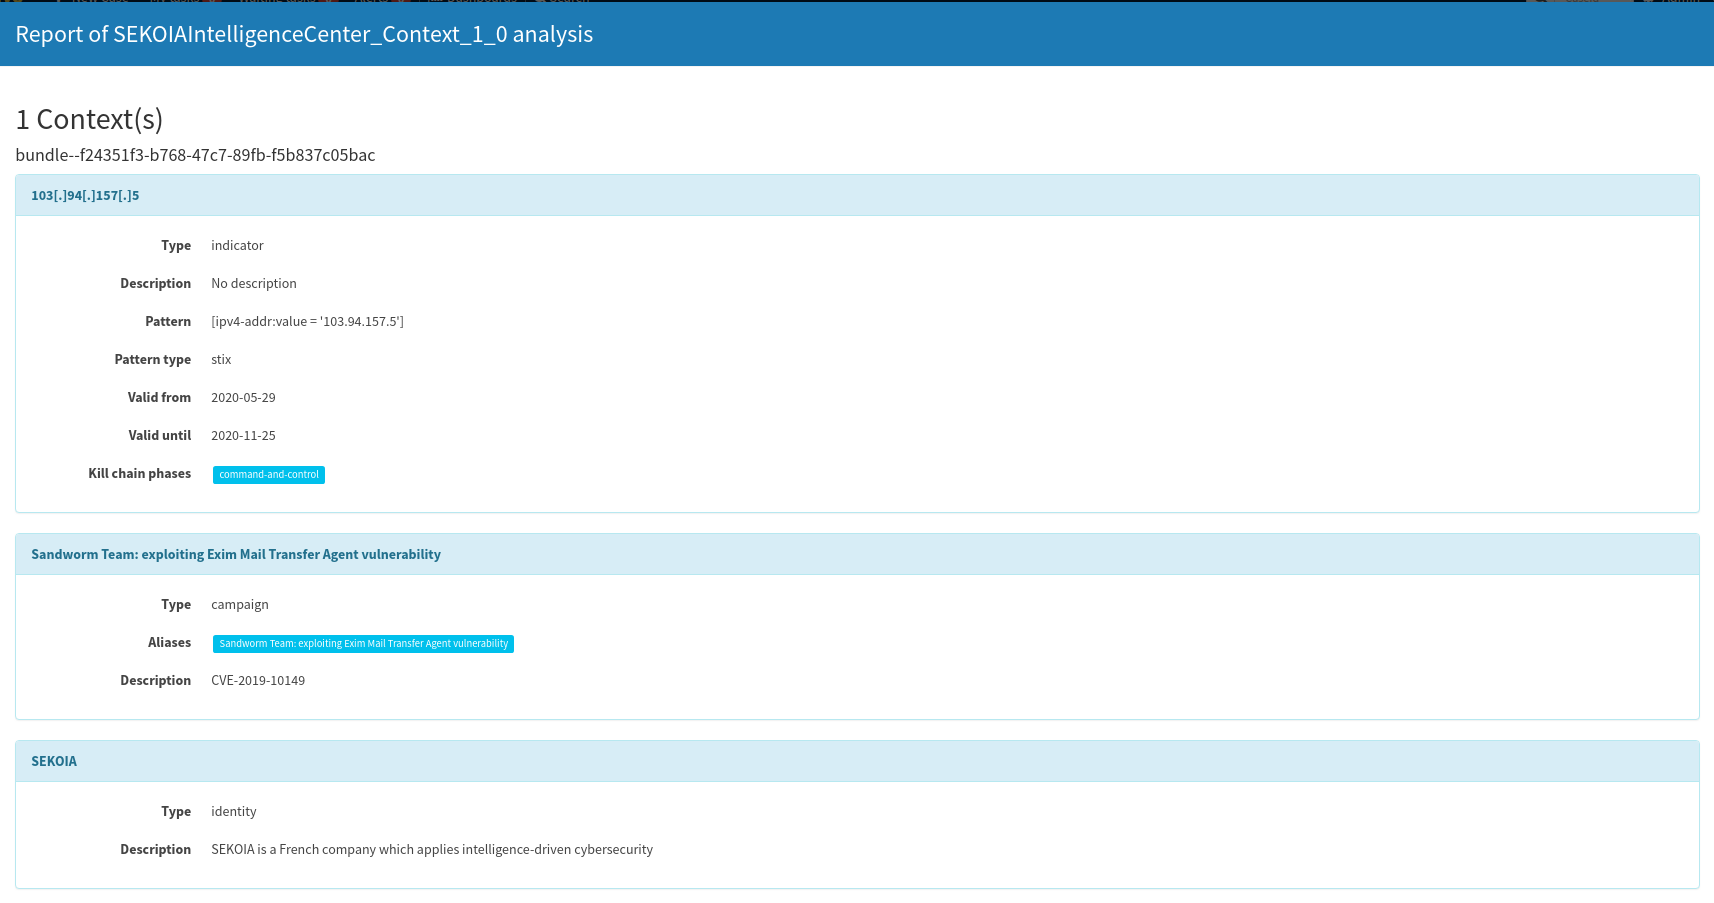1714x903 pixels.
Task: Click the valid from date 2020-05-29
Action: click(243, 397)
